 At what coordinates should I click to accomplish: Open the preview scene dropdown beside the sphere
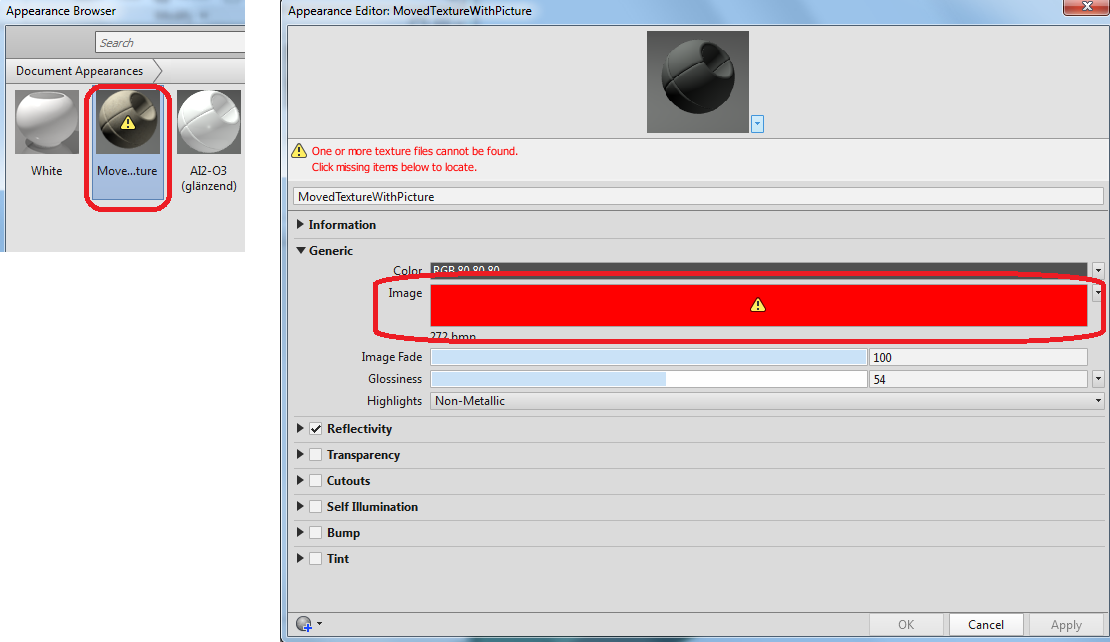(757, 123)
